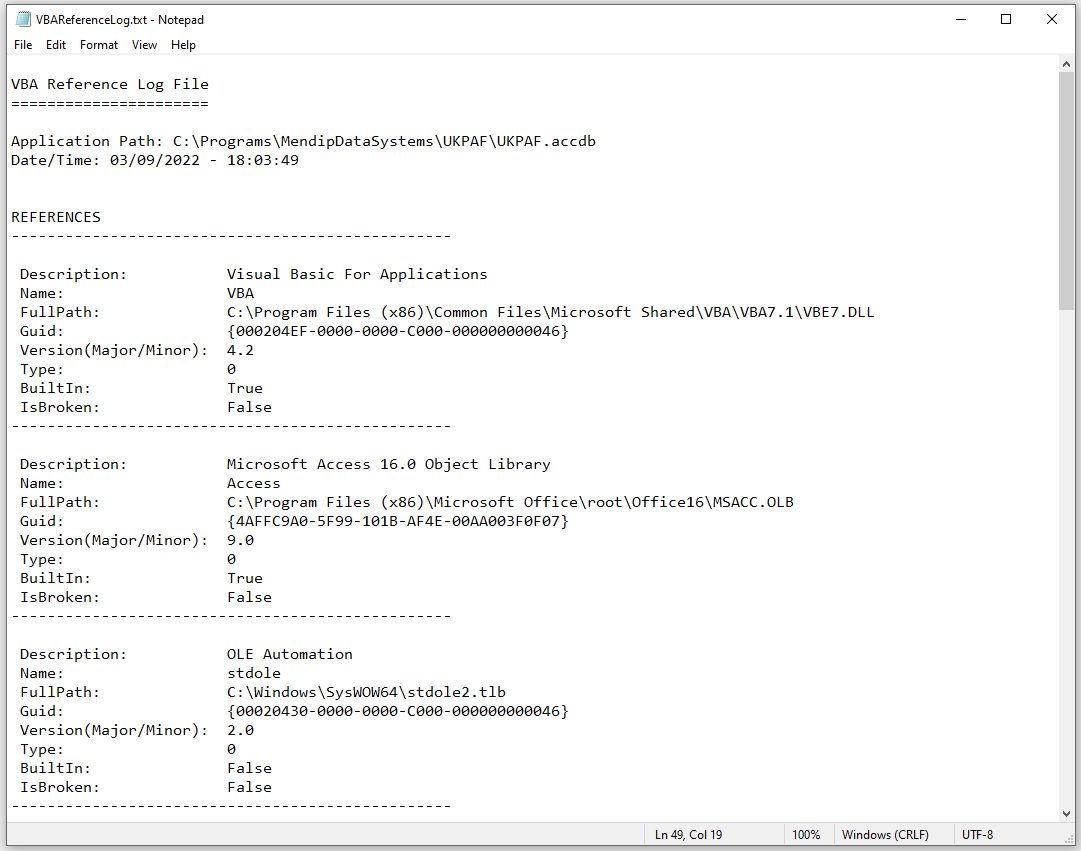Screen dimensions: 1081x851
Task: Click the VBAReferenceLog.txt title bar text
Action: pyautogui.click(x=120, y=20)
